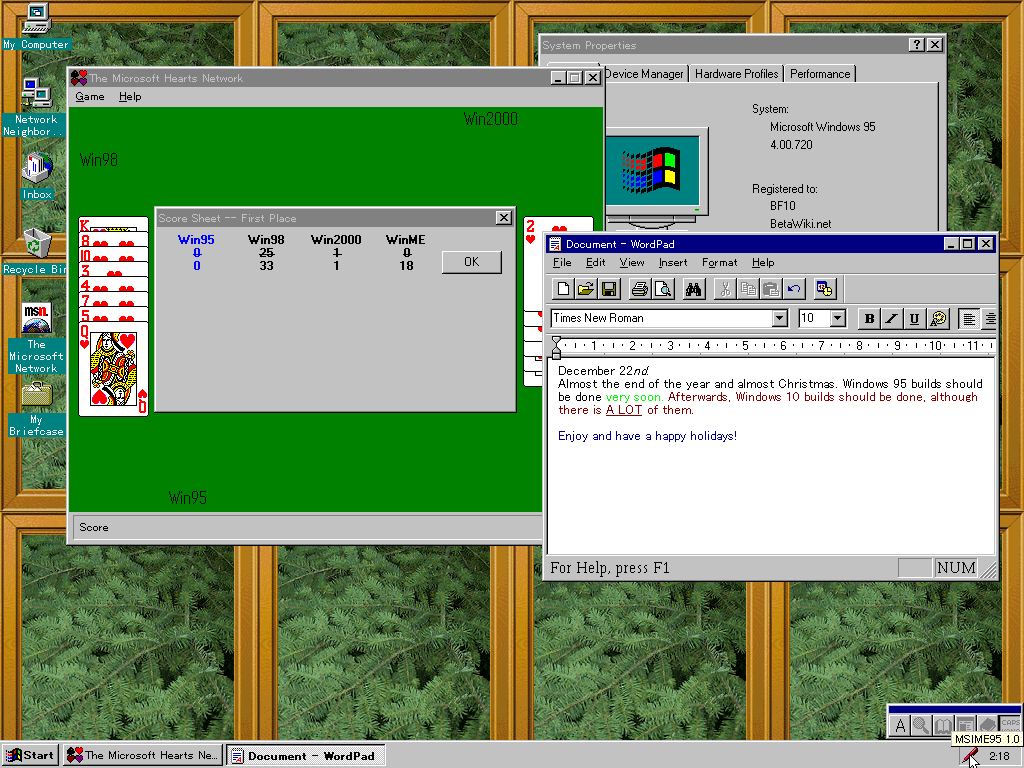Switch to Hearts via its taskbar button
1024x768 pixels.
coord(143,756)
